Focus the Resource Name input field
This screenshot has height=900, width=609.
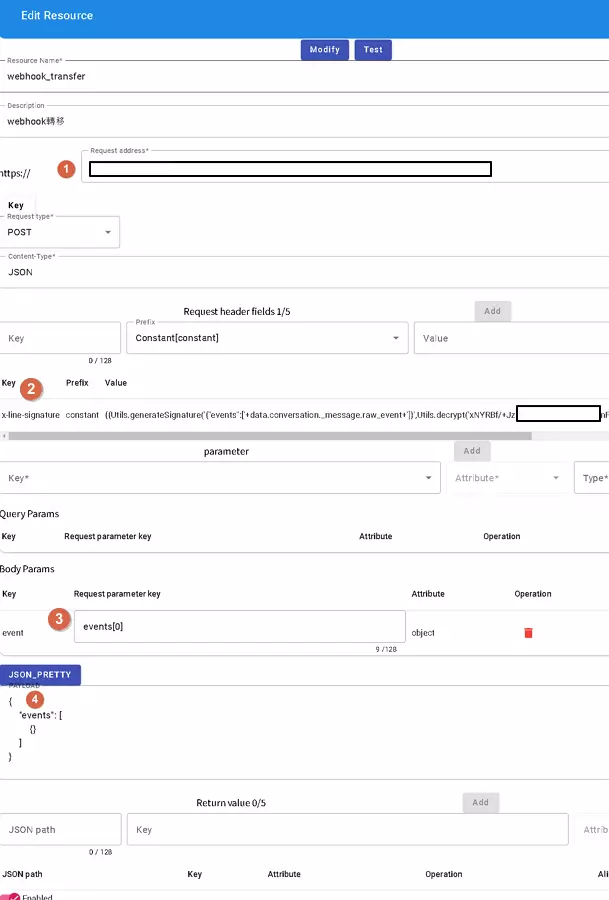point(300,76)
